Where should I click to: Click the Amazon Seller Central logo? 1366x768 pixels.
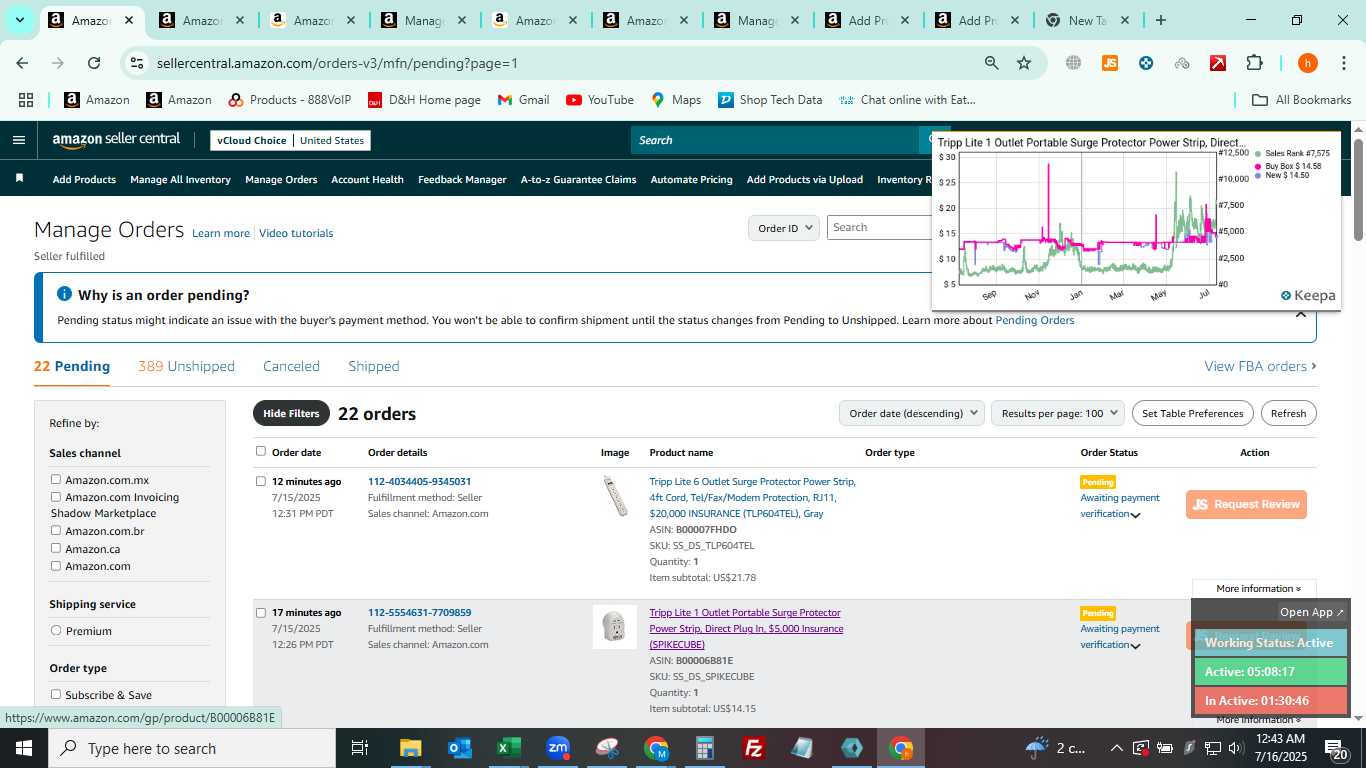[116, 140]
